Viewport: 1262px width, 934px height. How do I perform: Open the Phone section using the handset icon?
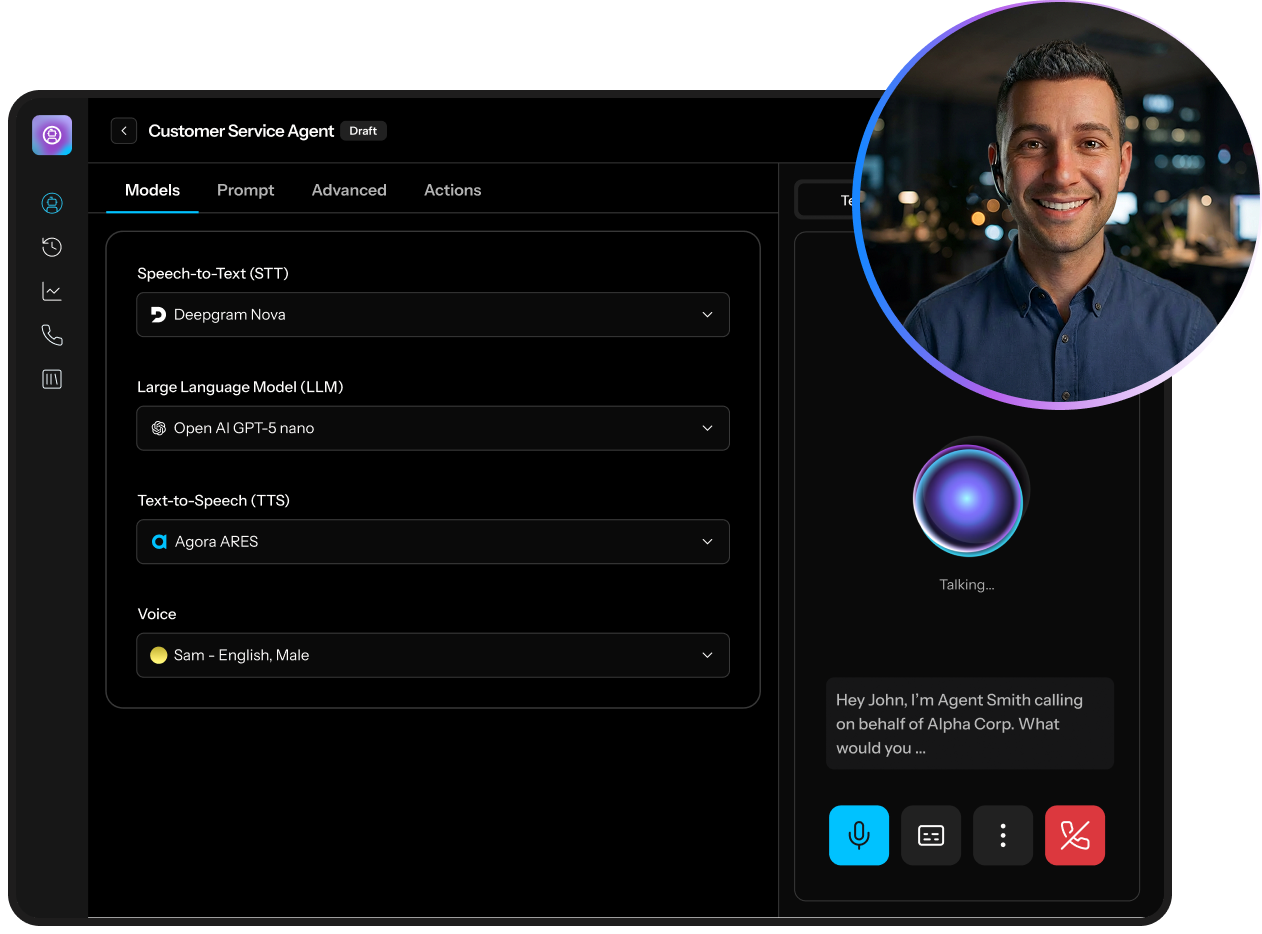(x=51, y=335)
